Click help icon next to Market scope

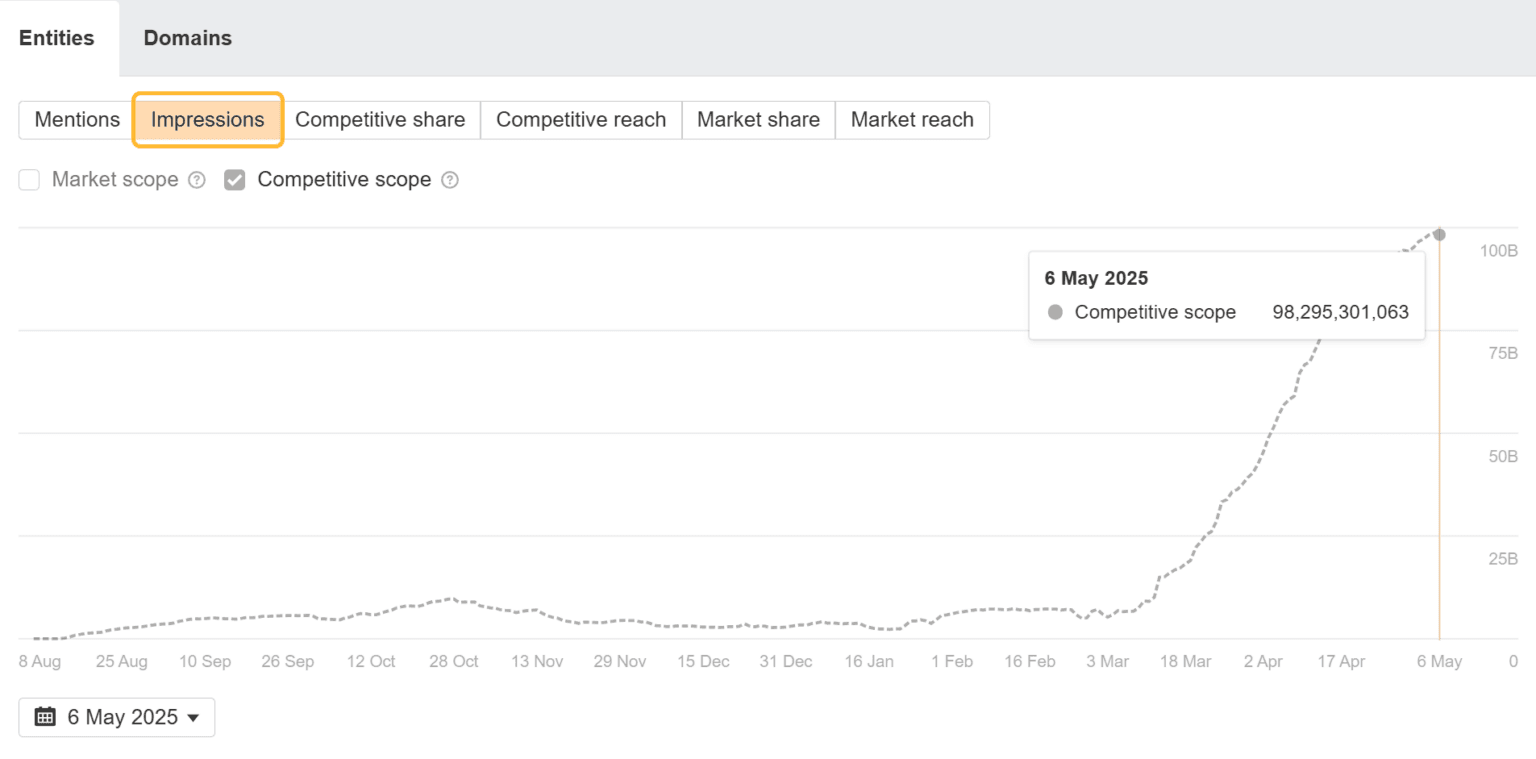(x=197, y=180)
